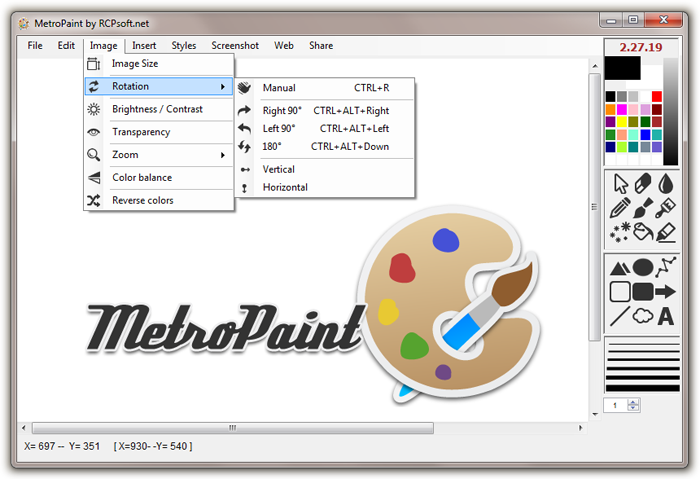Choose the cloud shape tool

point(643,316)
